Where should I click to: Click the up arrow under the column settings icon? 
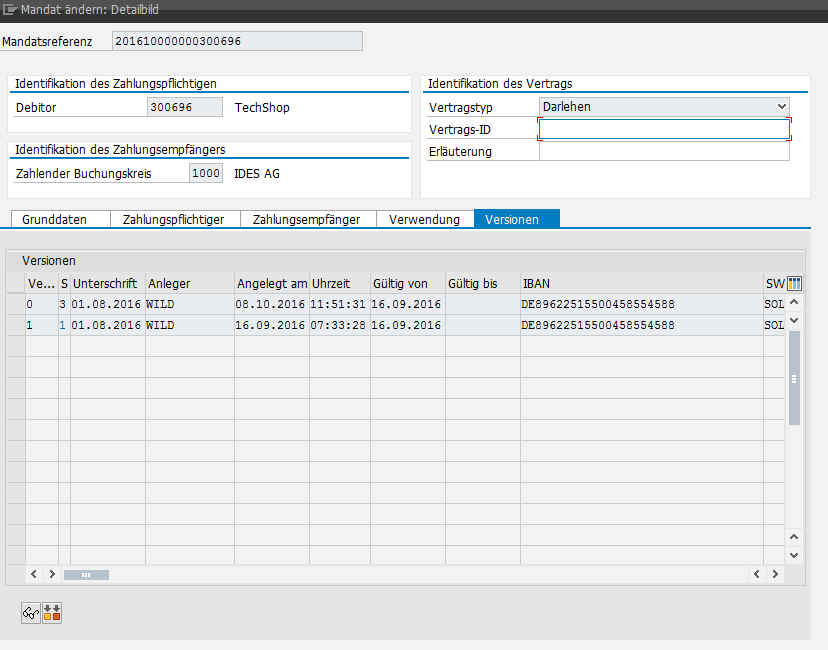[795, 302]
